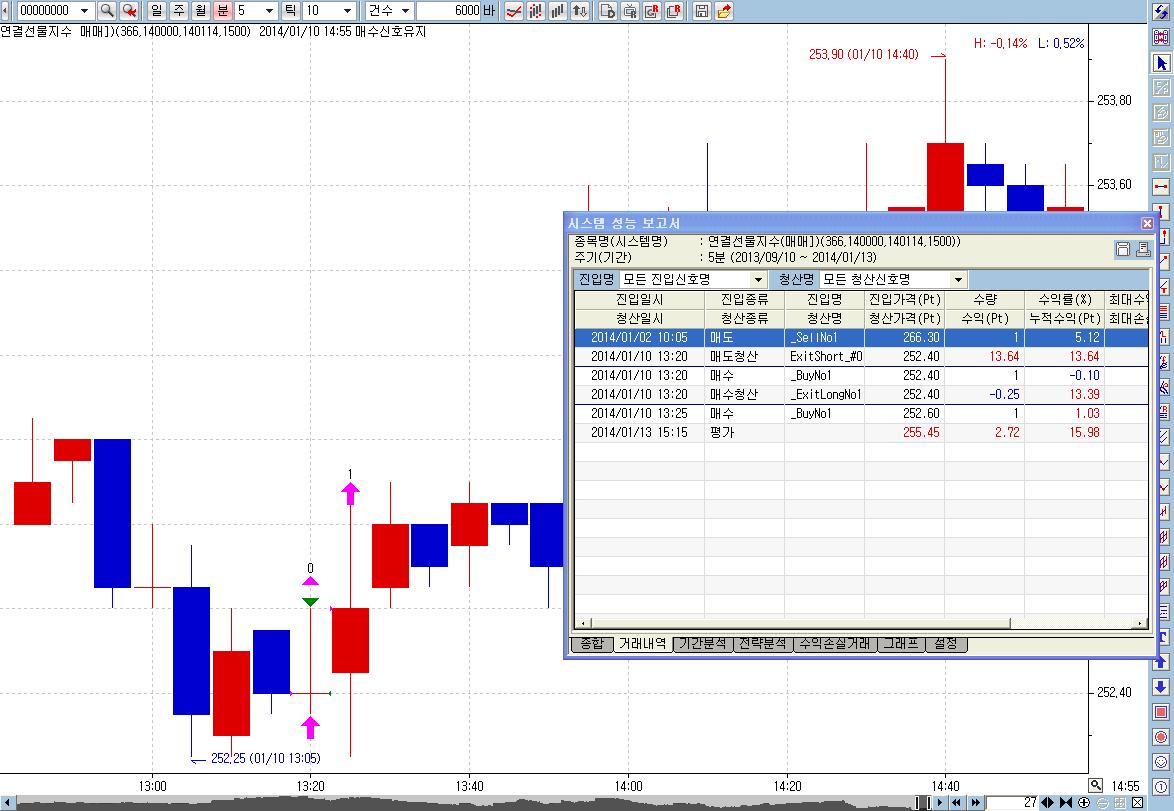Click the print icon in the report window
The height and width of the screenshot is (811, 1174).
tap(1141, 250)
